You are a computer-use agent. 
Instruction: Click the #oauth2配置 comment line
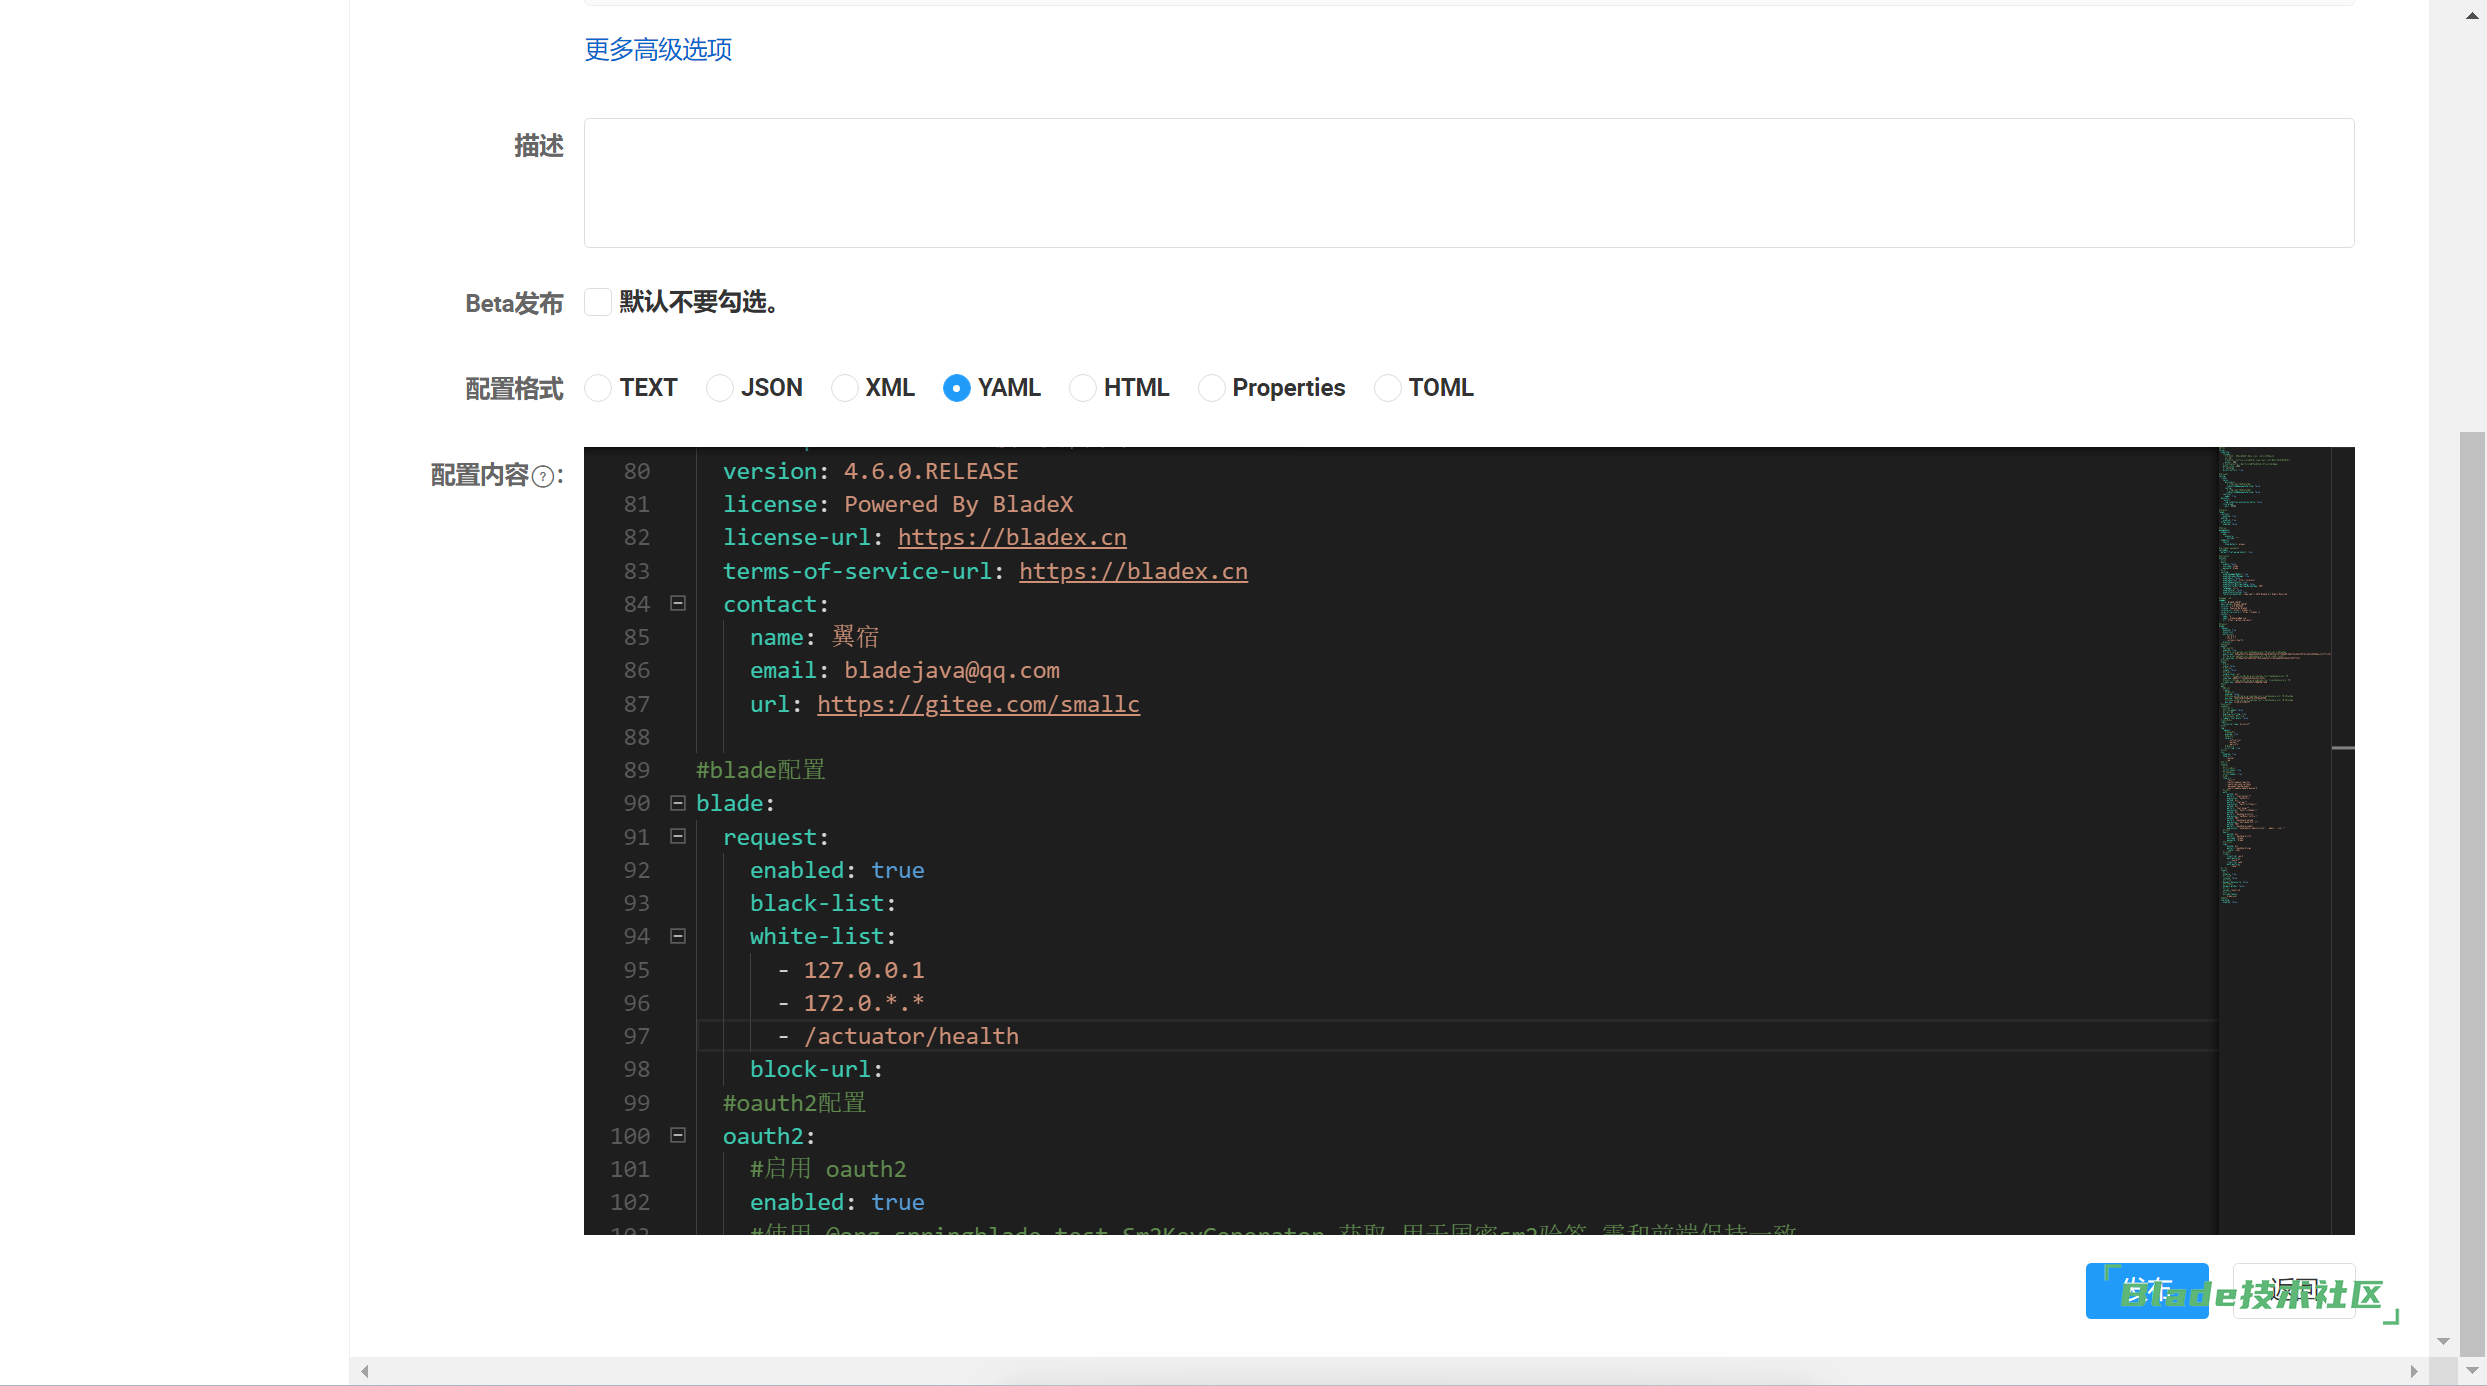click(794, 1103)
